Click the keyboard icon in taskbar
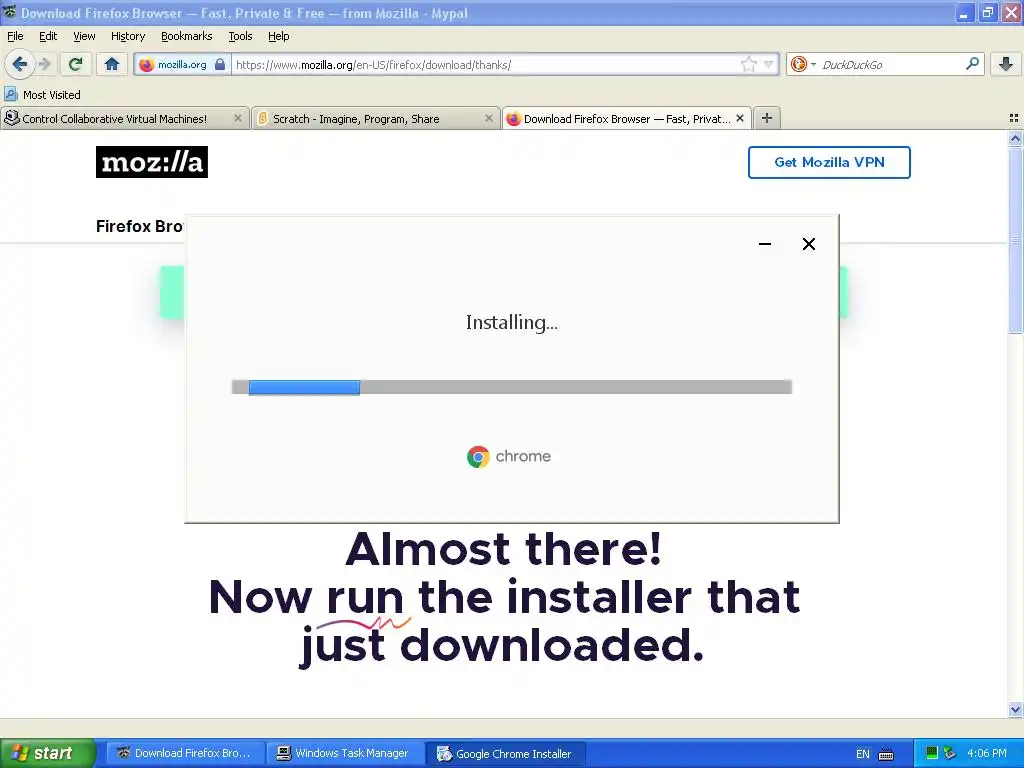The height and width of the screenshot is (768, 1024). (x=886, y=754)
